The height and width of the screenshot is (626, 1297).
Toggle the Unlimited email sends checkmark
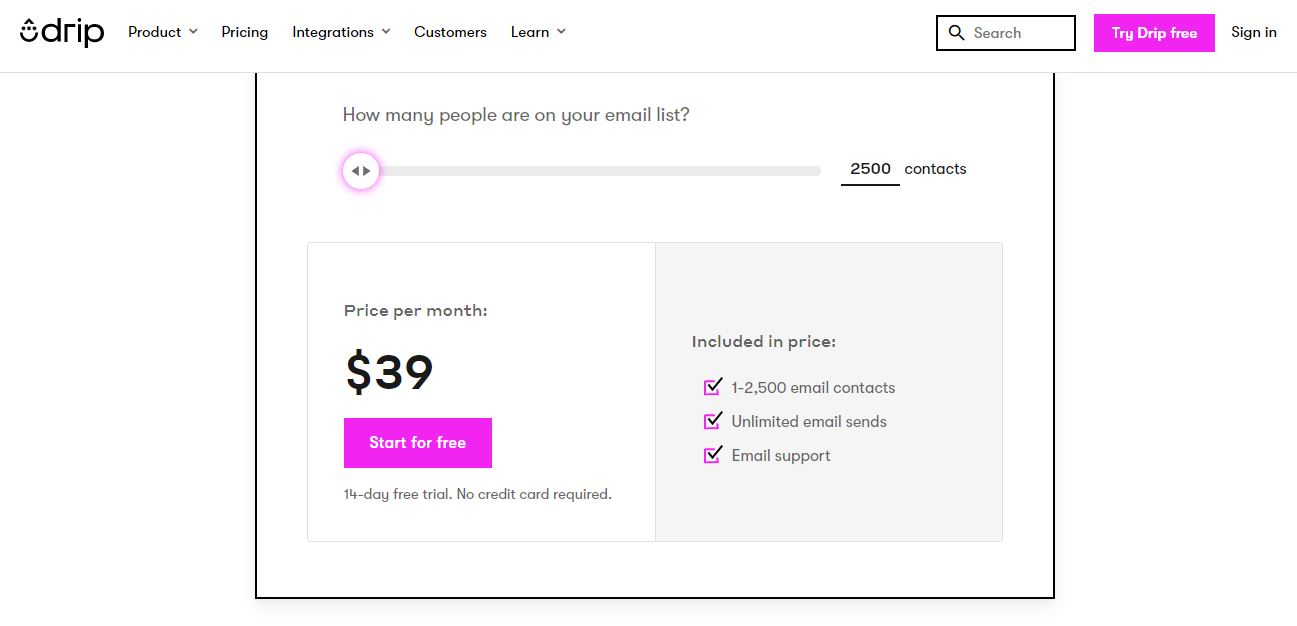coord(713,420)
